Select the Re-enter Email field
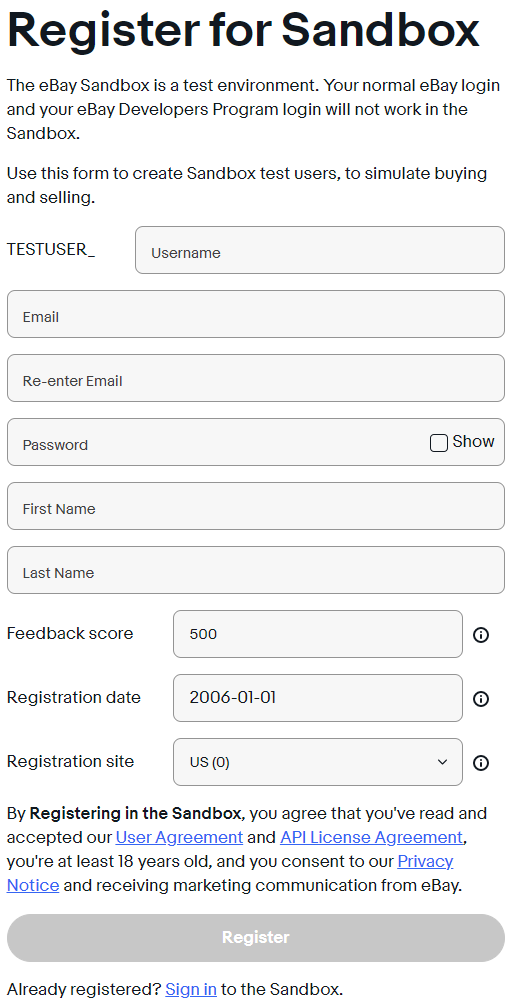This screenshot has width=523, height=1007. pyautogui.click(x=256, y=378)
